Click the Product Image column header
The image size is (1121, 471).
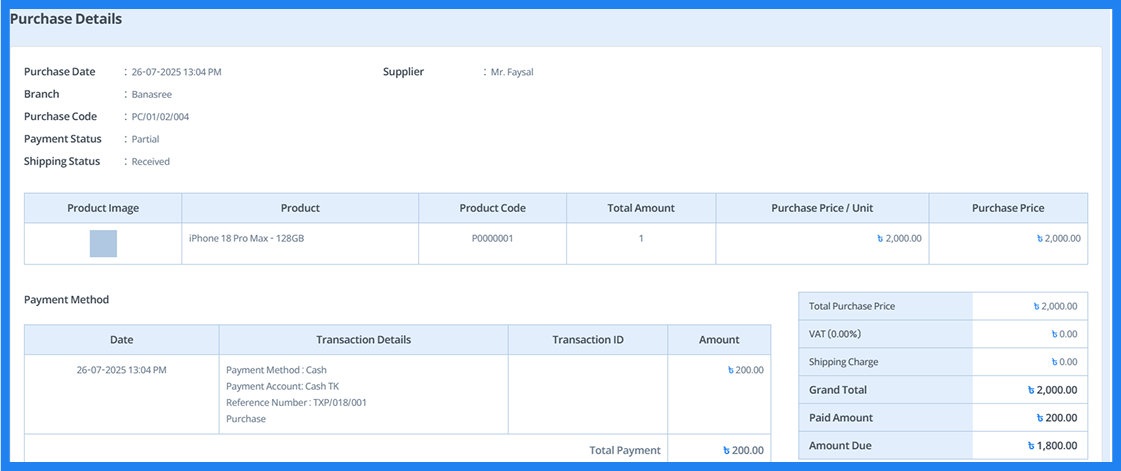(103, 208)
